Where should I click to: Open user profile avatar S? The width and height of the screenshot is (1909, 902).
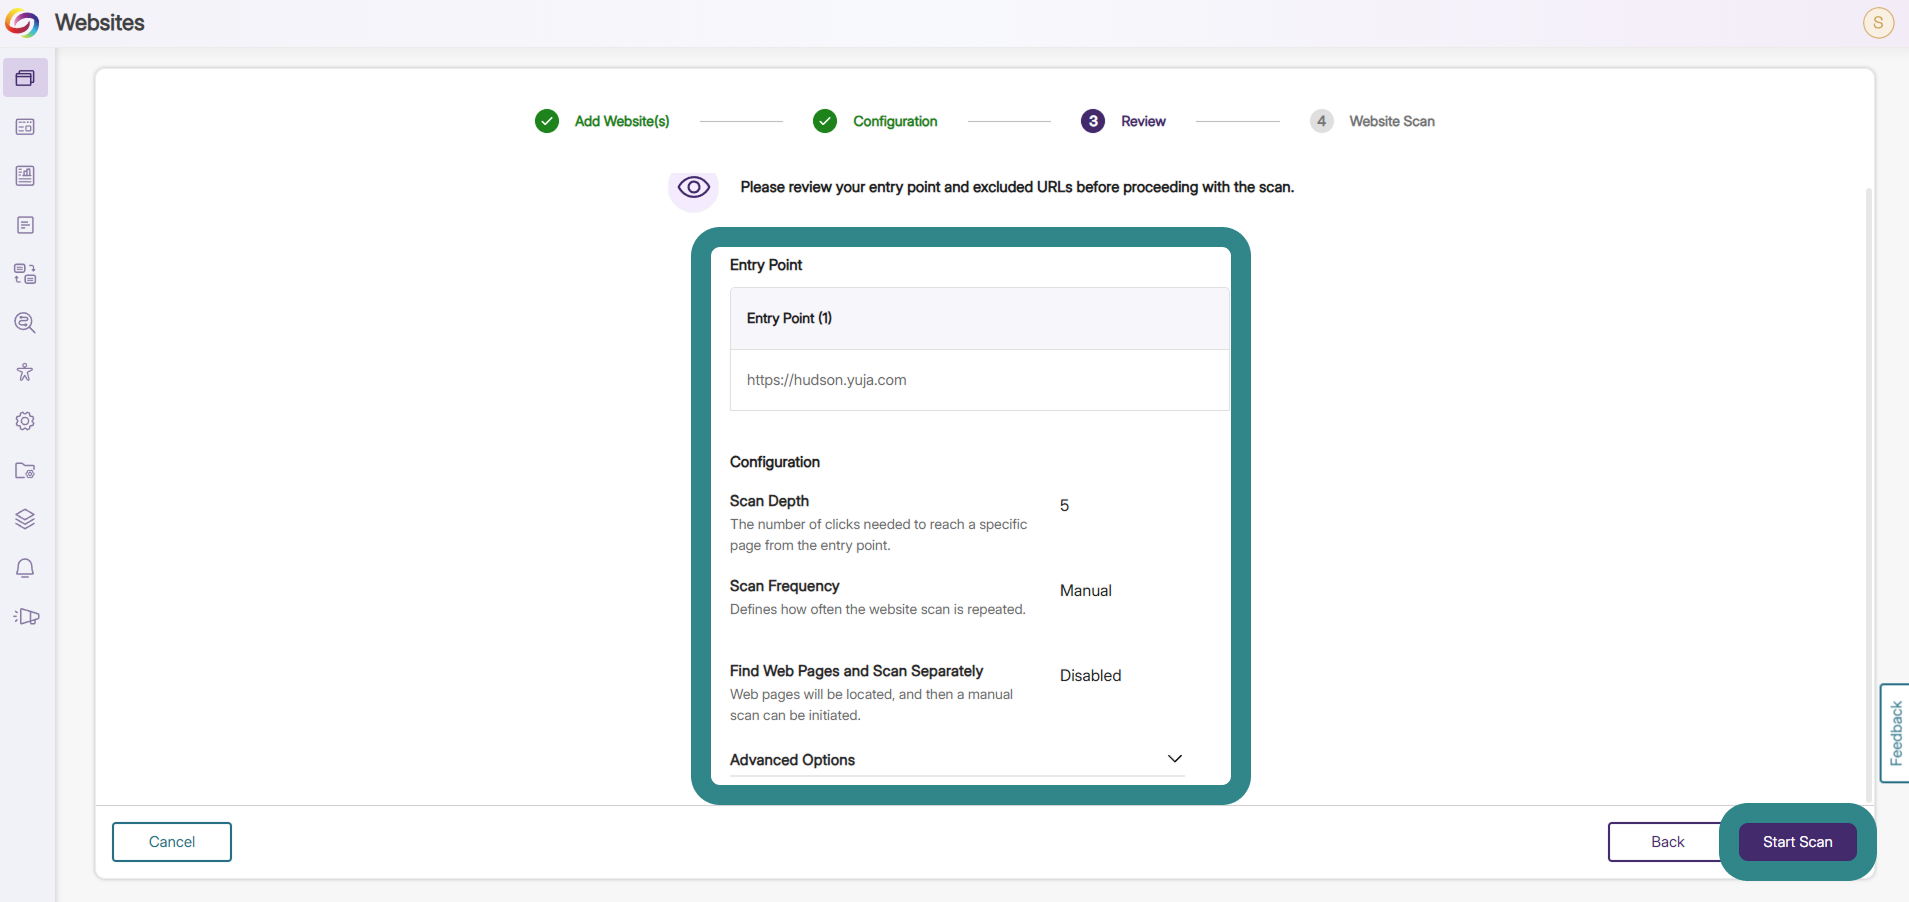point(1878,23)
